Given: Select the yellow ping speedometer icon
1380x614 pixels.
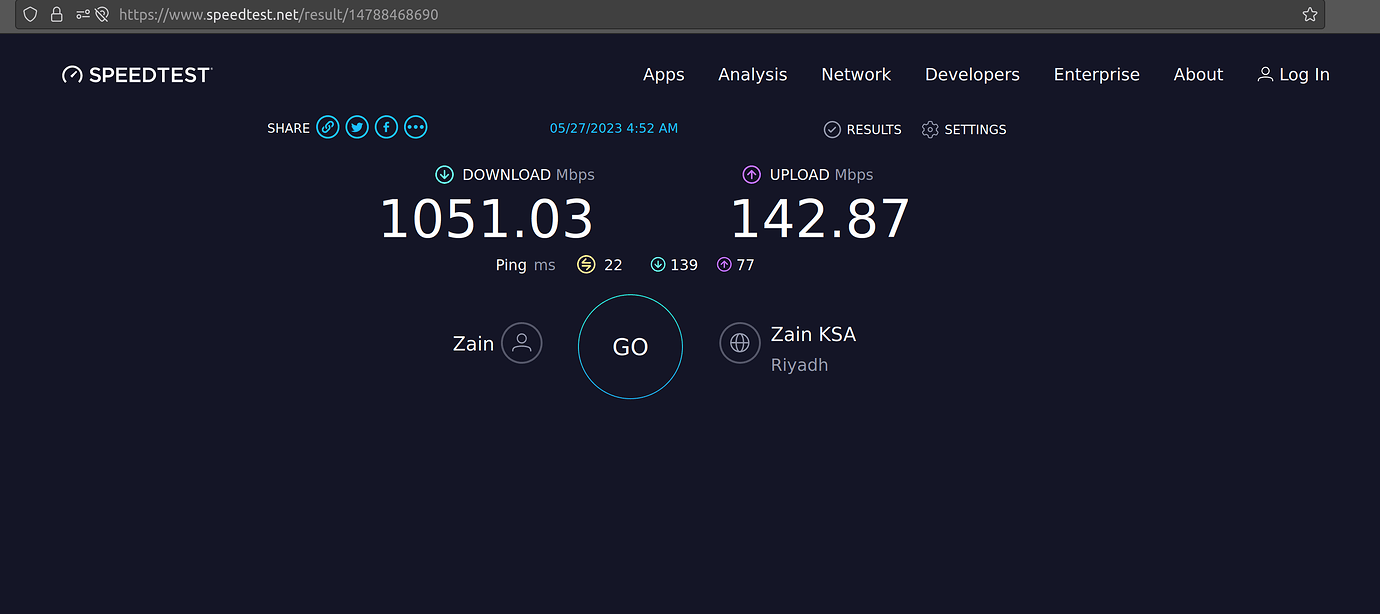Looking at the screenshot, I should point(586,264).
